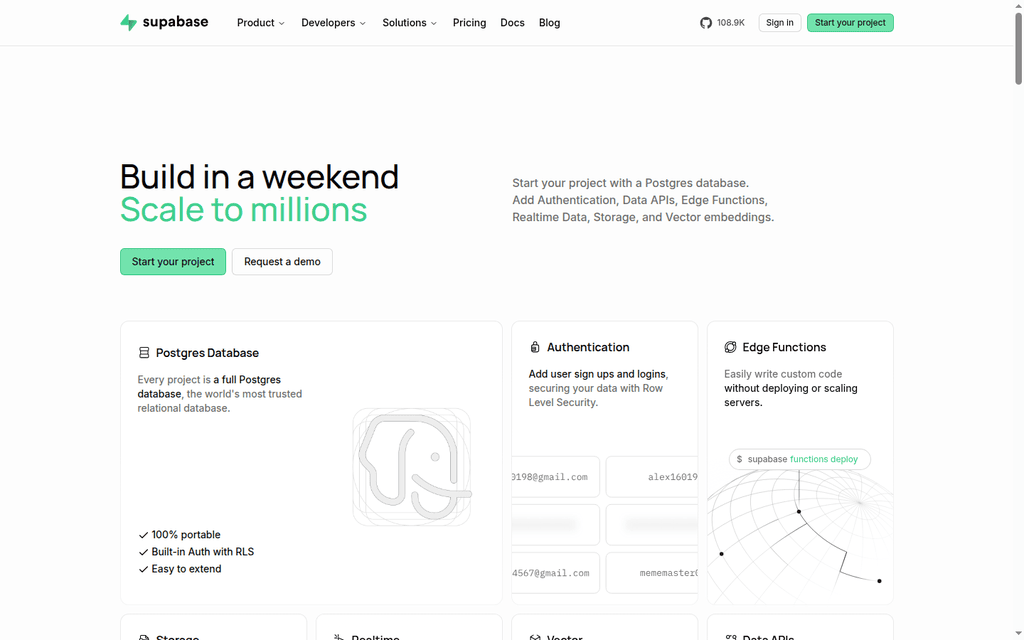The image size is (1024, 640).
Task: Open the Authentication card title
Action: click(588, 347)
